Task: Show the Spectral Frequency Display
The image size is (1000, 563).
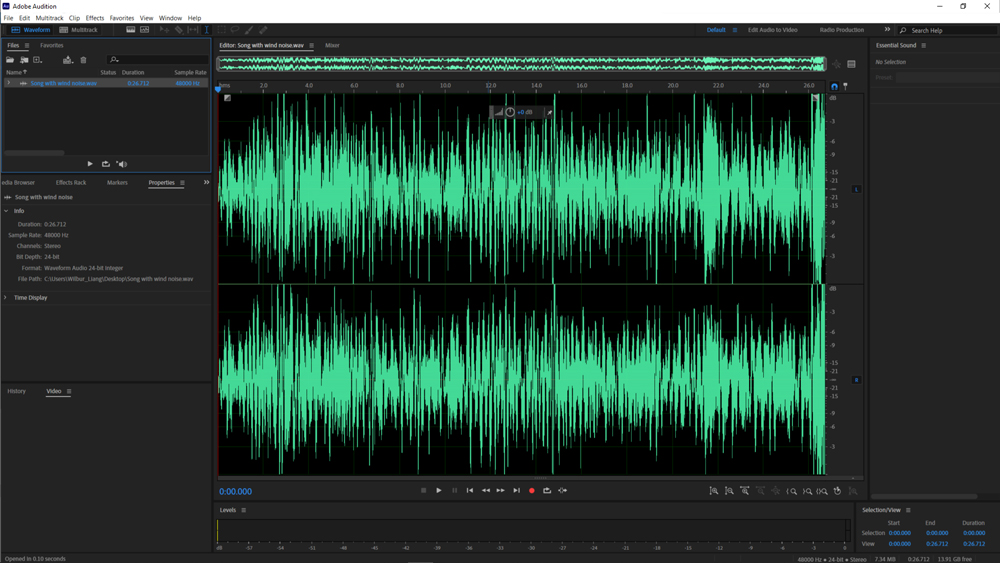Action: pyautogui.click(x=130, y=30)
